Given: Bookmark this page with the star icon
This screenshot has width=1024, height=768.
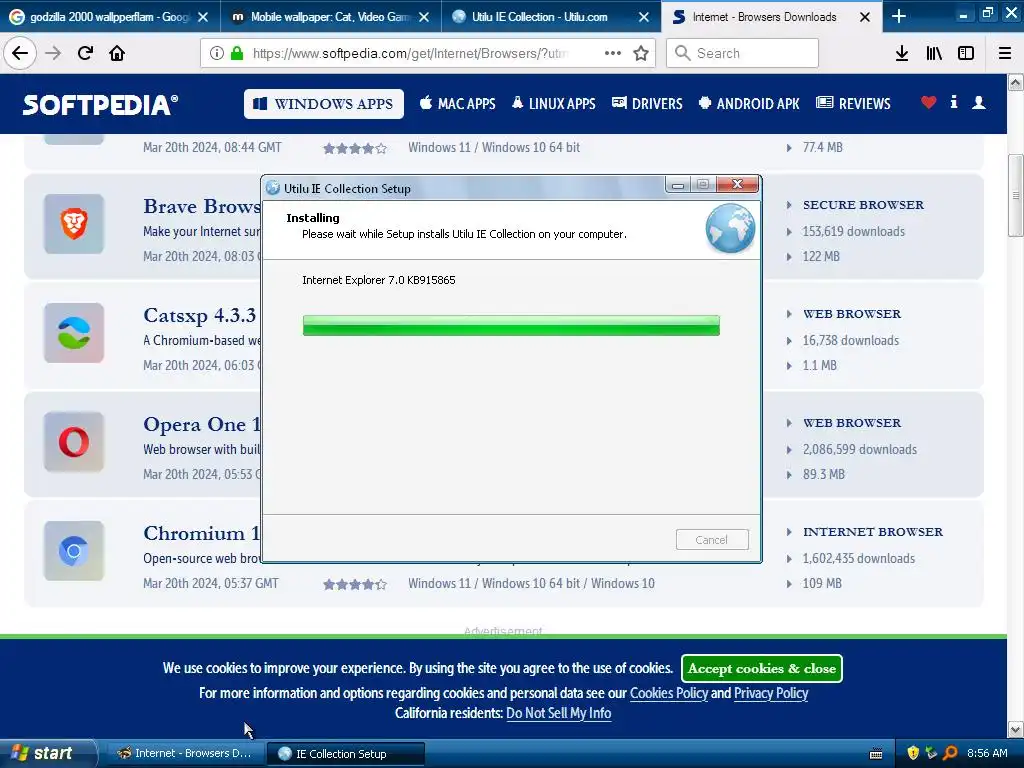Looking at the screenshot, I should (x=641, y=53).
